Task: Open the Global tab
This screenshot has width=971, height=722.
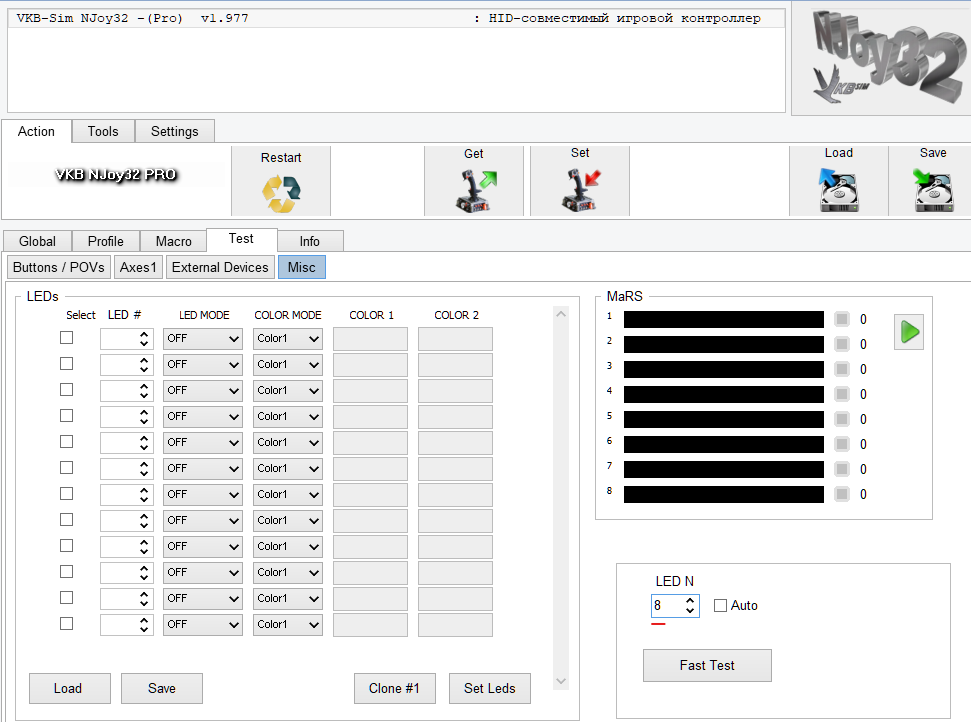Action: tap(37, 241)
